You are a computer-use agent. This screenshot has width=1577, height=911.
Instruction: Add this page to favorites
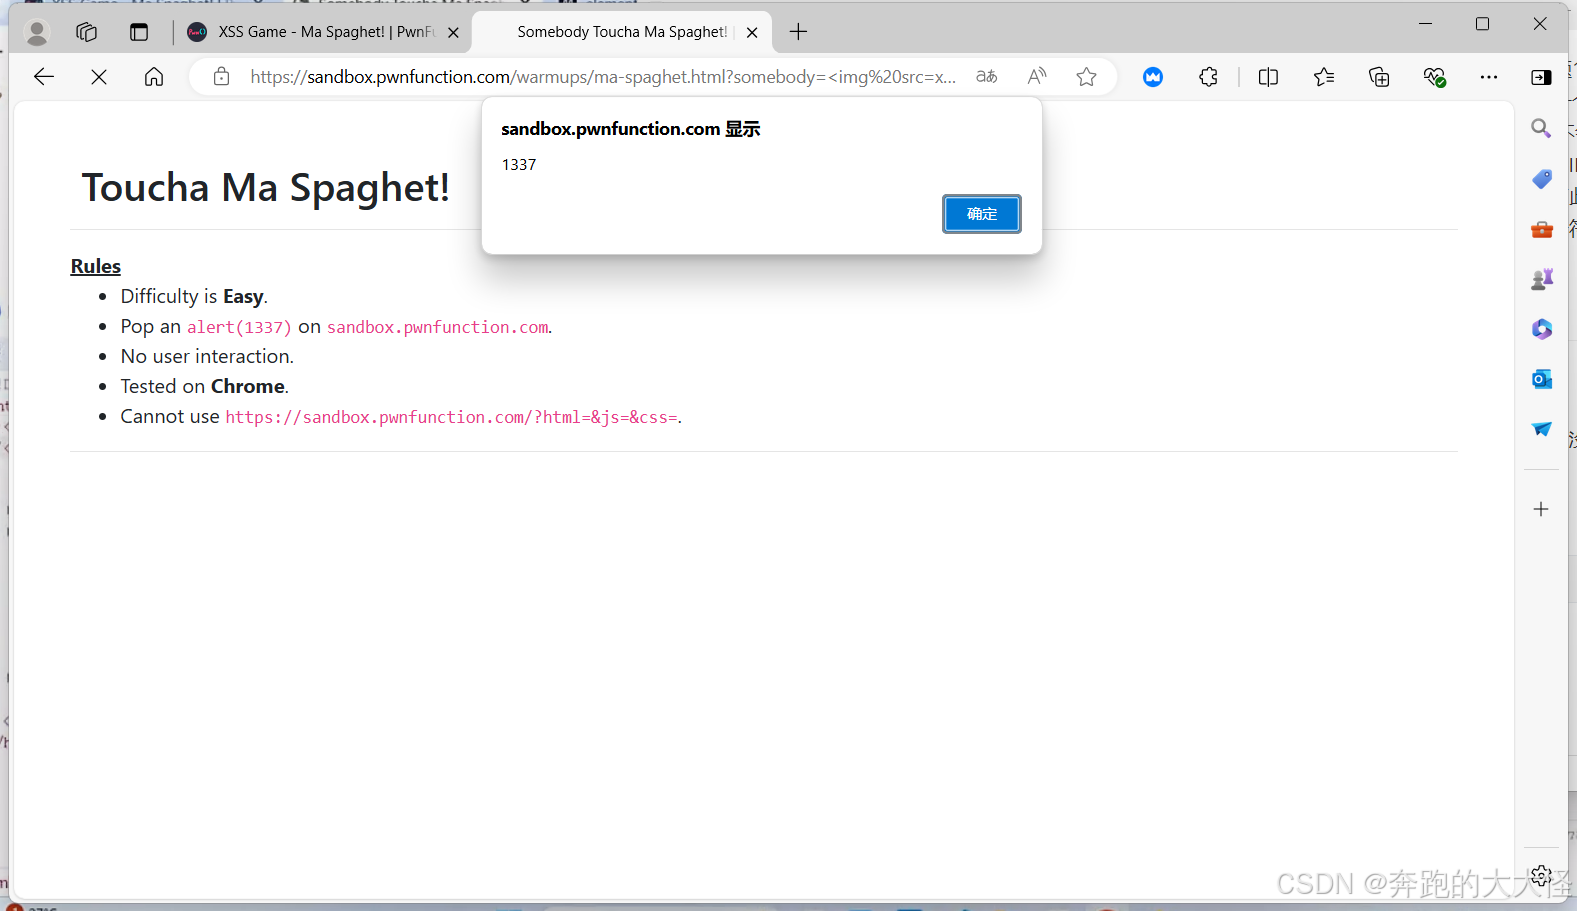pos(1087,77)
